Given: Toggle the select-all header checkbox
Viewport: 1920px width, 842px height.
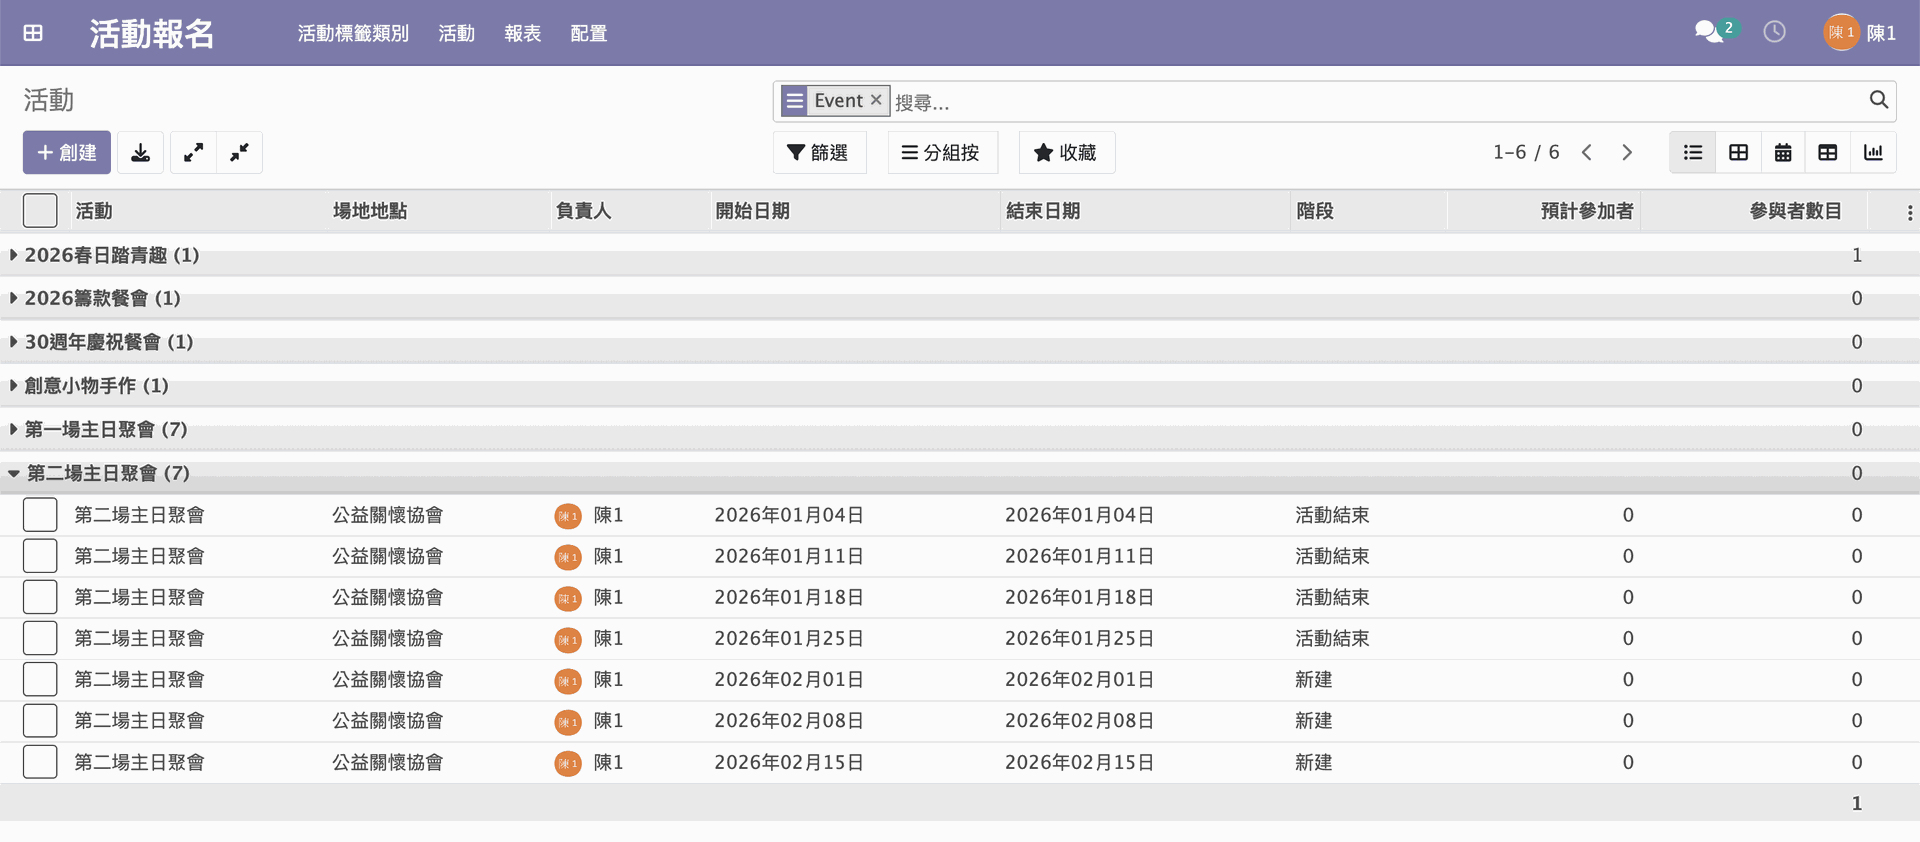Looking at the screenshot, I should (40, 211).
